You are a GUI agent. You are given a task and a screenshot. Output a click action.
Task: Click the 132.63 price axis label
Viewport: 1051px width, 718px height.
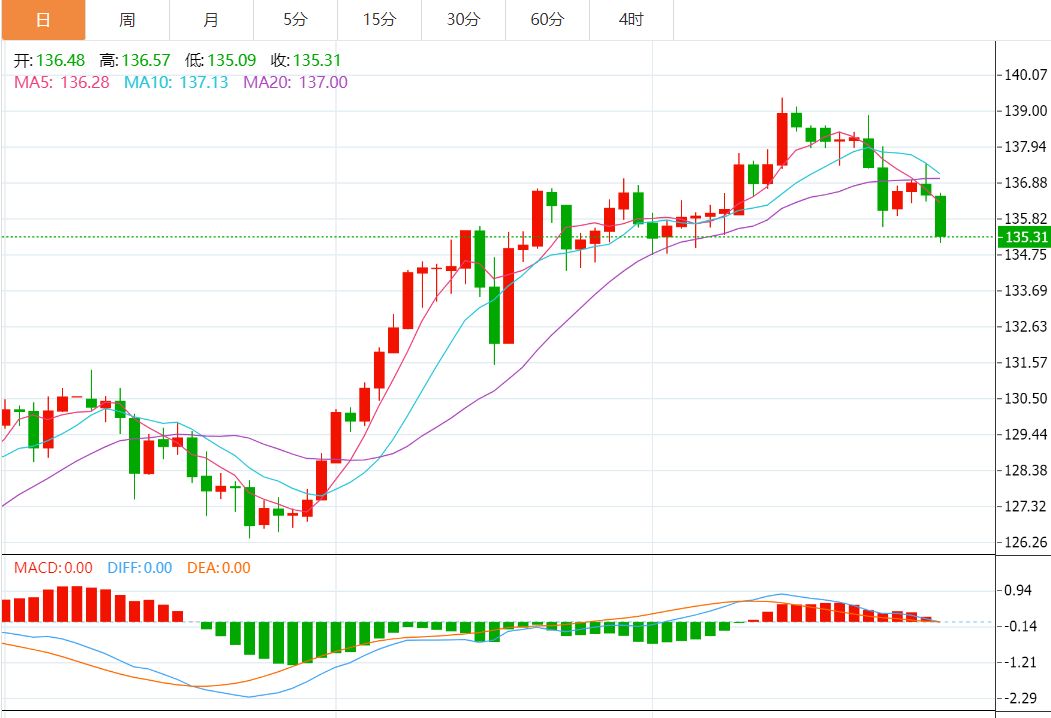(1026, 326)
